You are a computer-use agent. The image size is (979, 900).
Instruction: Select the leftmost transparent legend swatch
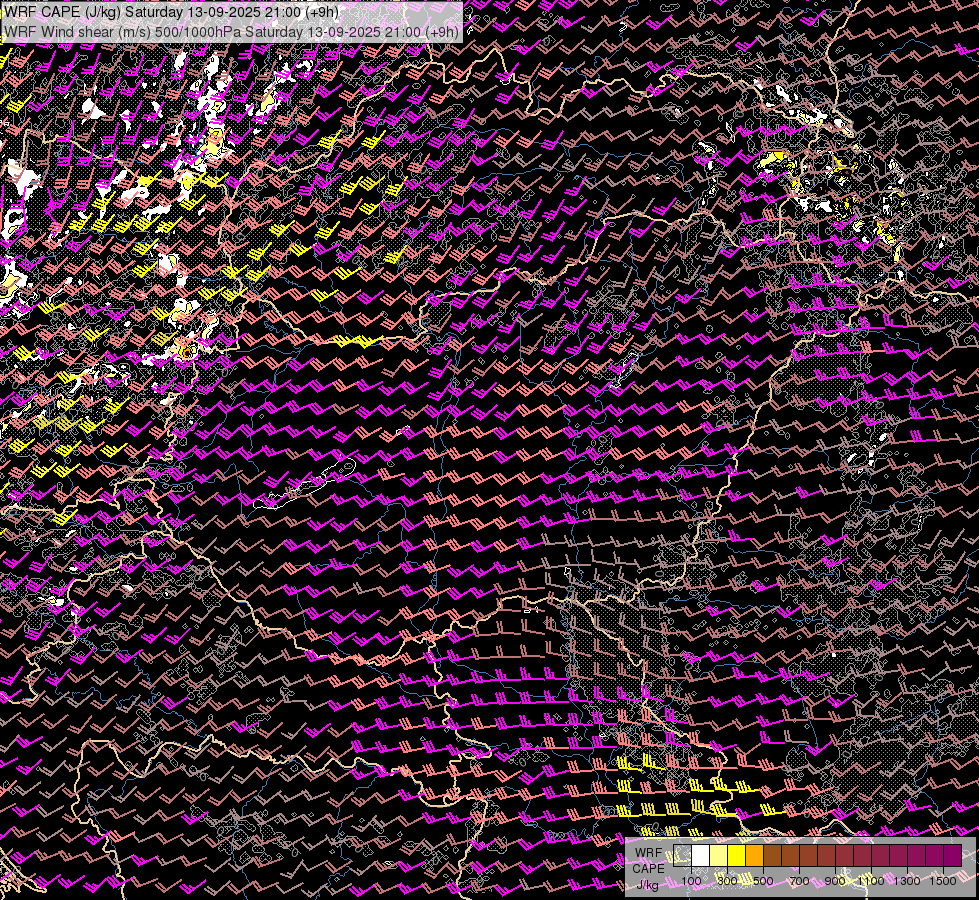(x=682, y=856)
